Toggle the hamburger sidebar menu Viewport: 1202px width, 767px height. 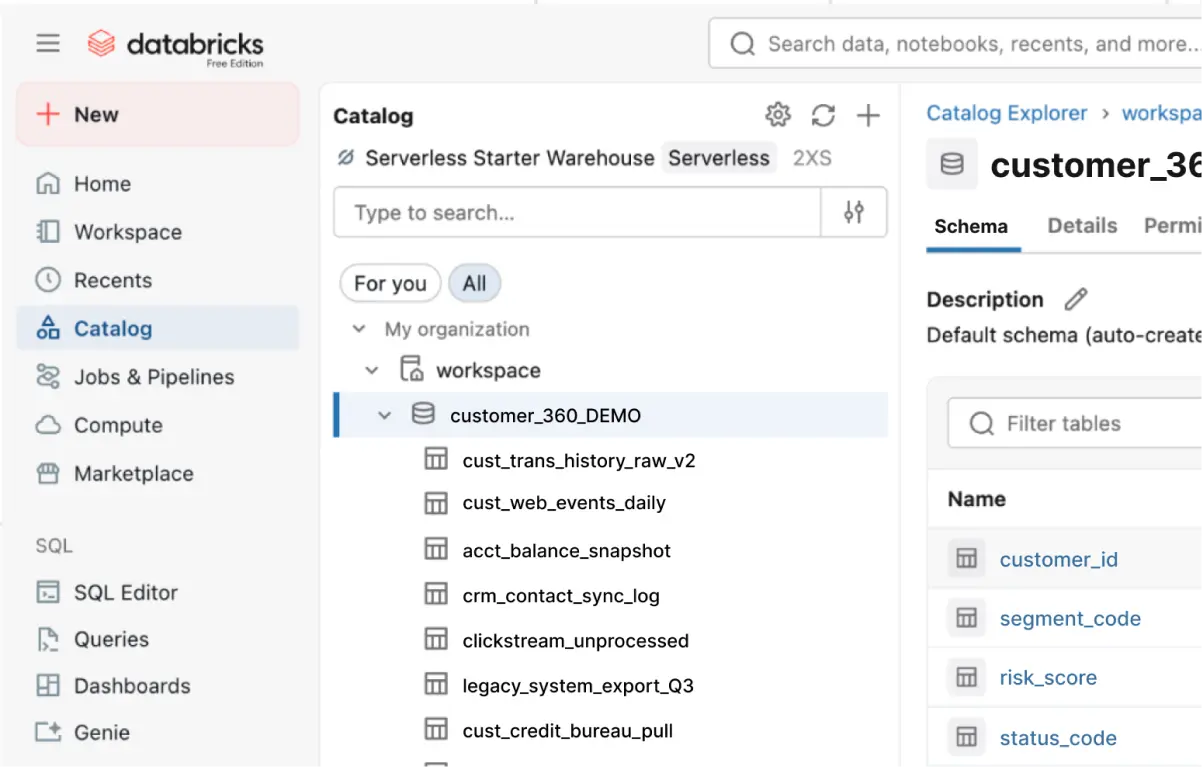[48, 43]
